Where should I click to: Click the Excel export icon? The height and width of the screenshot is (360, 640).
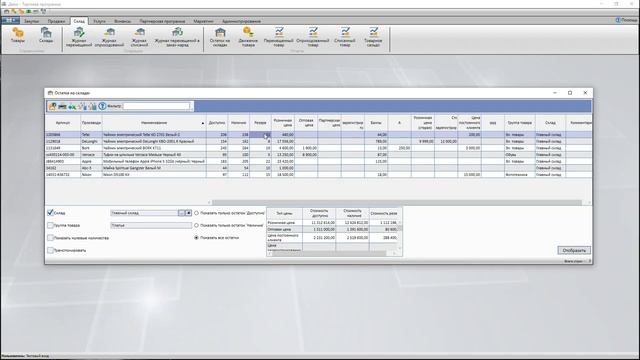pos(72,107)
